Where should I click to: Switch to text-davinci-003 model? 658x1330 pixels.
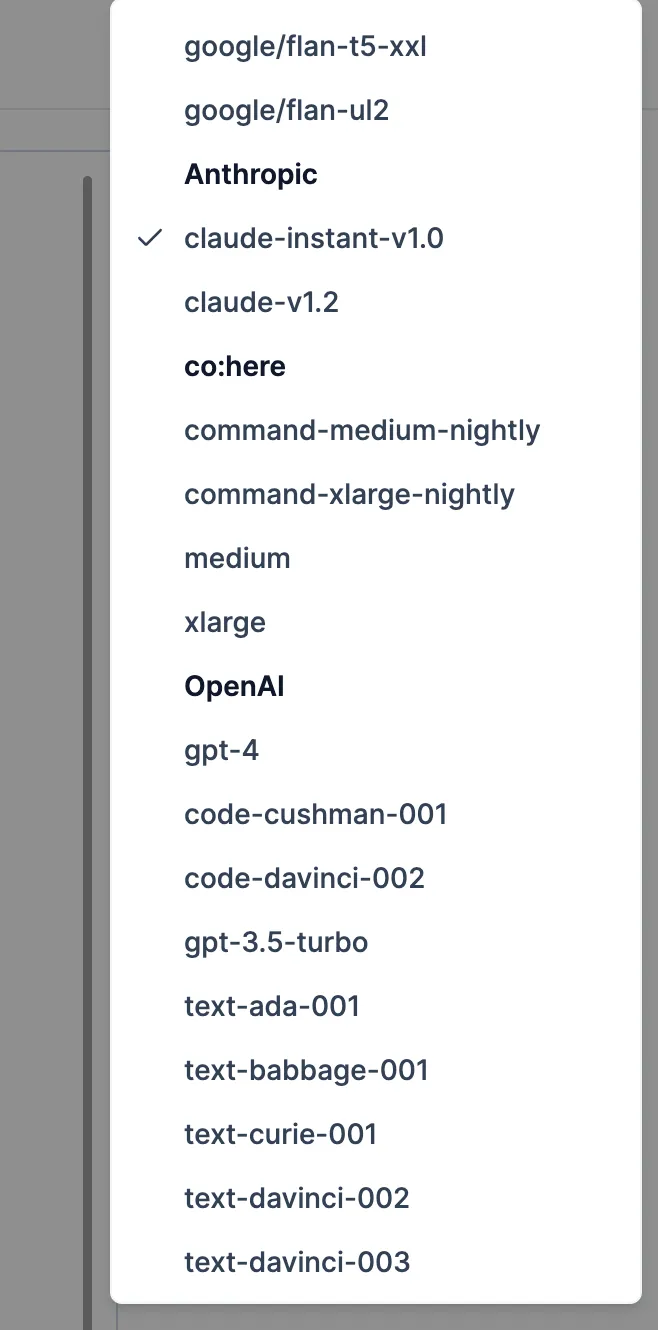297,1262
